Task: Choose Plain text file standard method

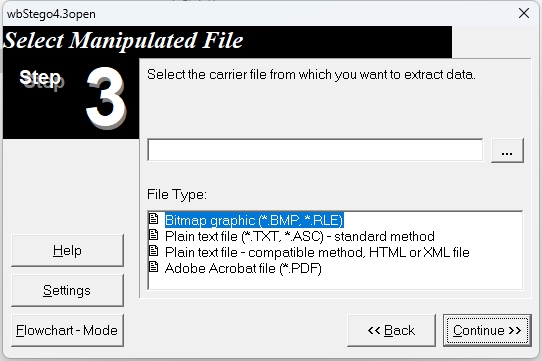Action: 300,236
